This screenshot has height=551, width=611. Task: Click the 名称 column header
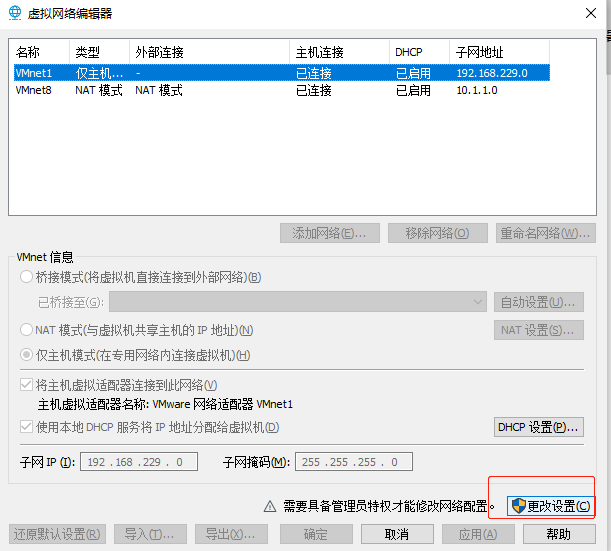[x=42, y=52]
